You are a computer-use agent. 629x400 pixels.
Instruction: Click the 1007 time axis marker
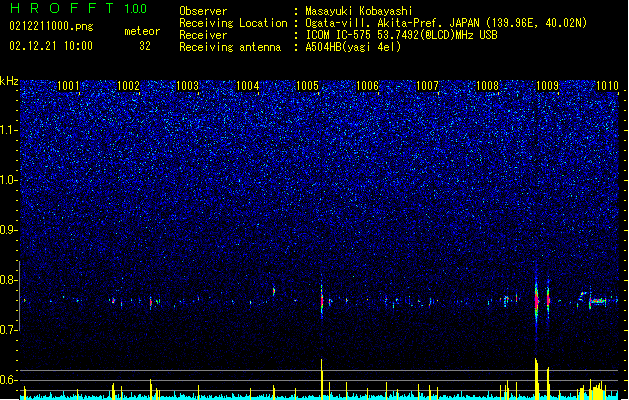point(428,86)
